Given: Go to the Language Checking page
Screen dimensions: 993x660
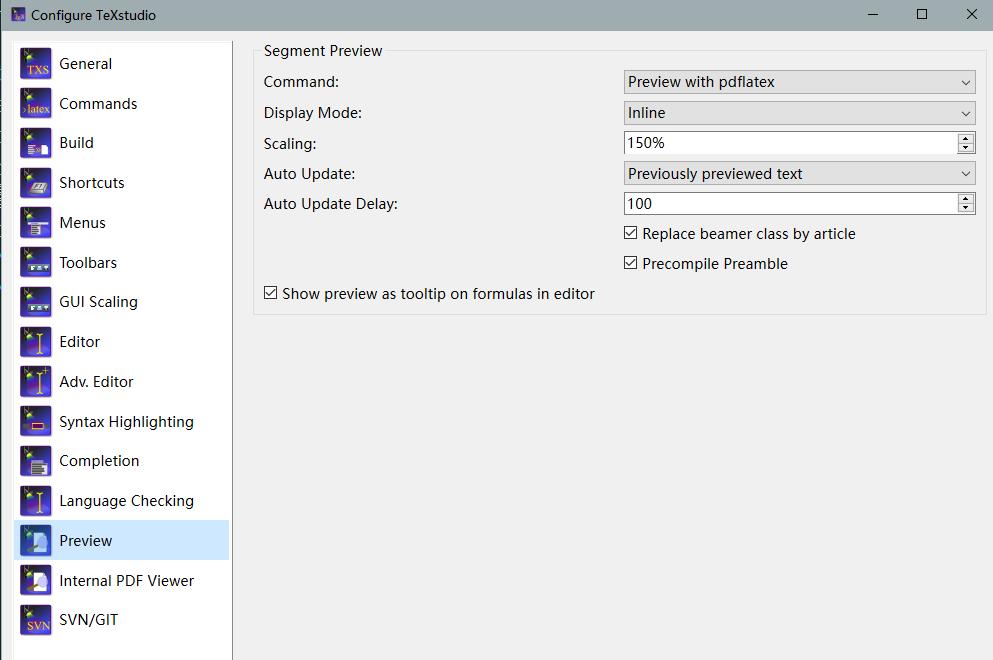Looking at the screenshot, I should pyautogui.click(x=126, y=501).
